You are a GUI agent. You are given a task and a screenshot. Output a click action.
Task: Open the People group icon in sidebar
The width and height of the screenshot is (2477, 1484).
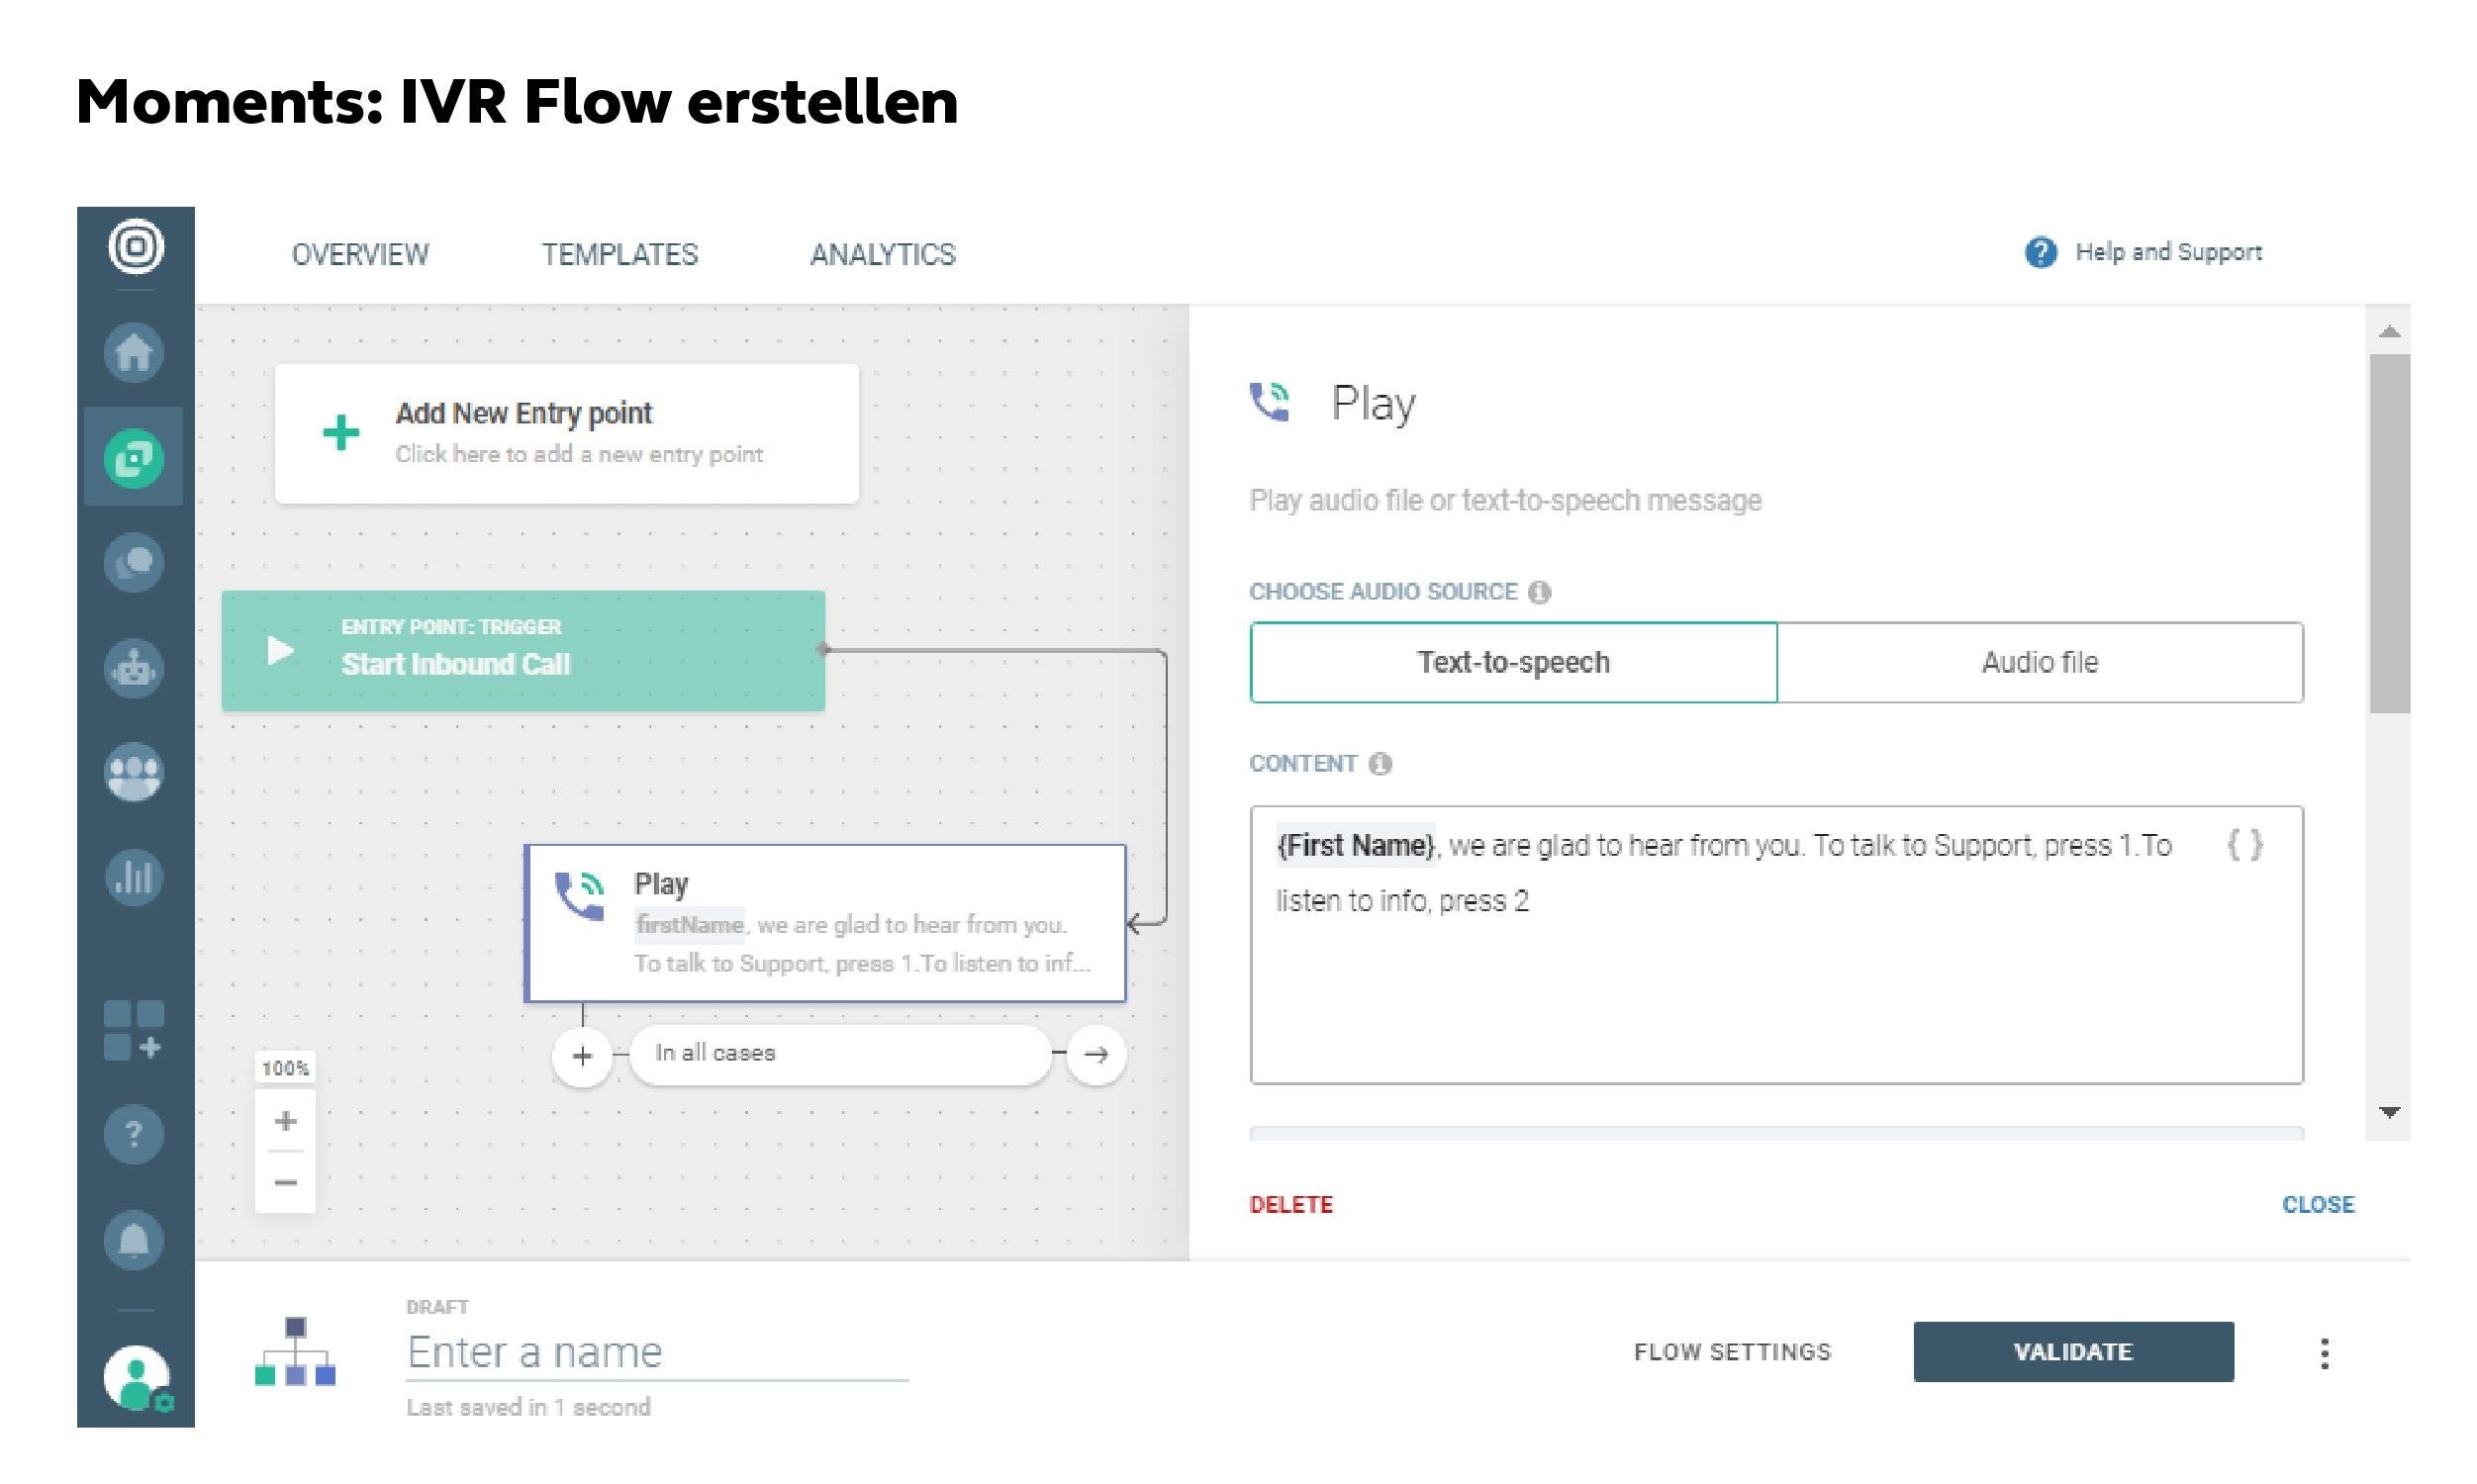click(x=134, y=773)
